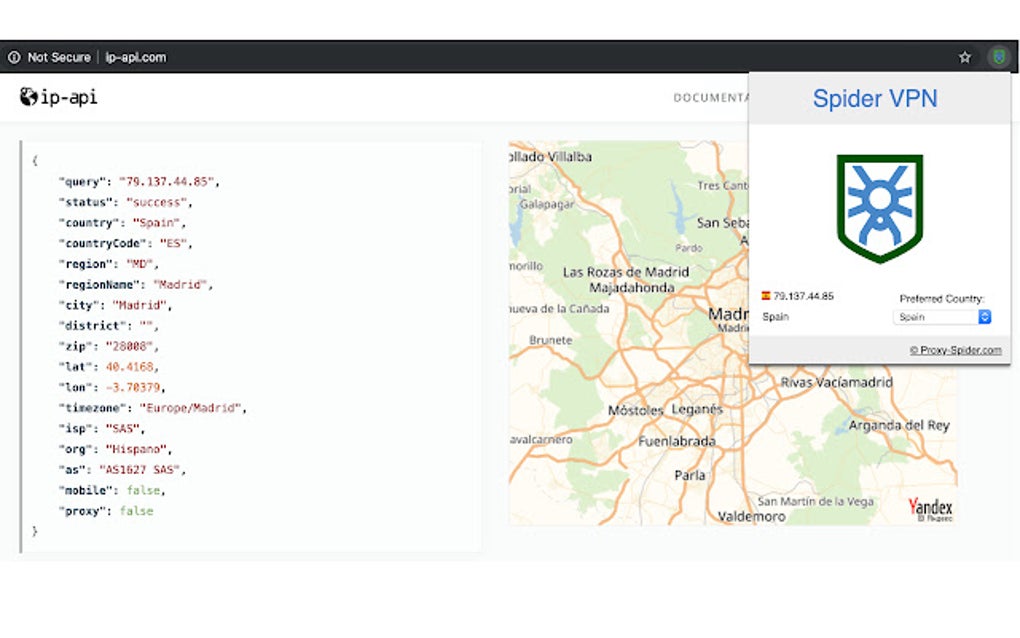Click the Spider VPN shield logo
The image size is (1020, 638).
[x=879, y=208]
